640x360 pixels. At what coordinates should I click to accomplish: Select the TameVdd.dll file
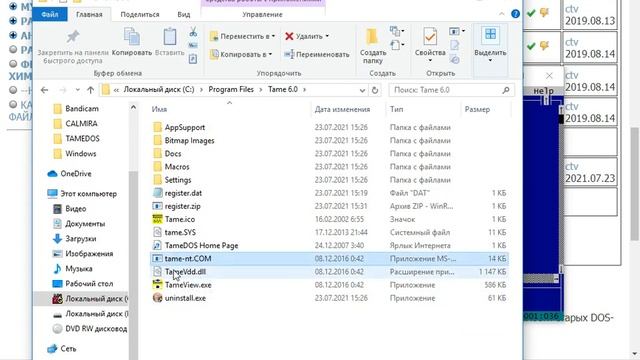coord(329,272)
